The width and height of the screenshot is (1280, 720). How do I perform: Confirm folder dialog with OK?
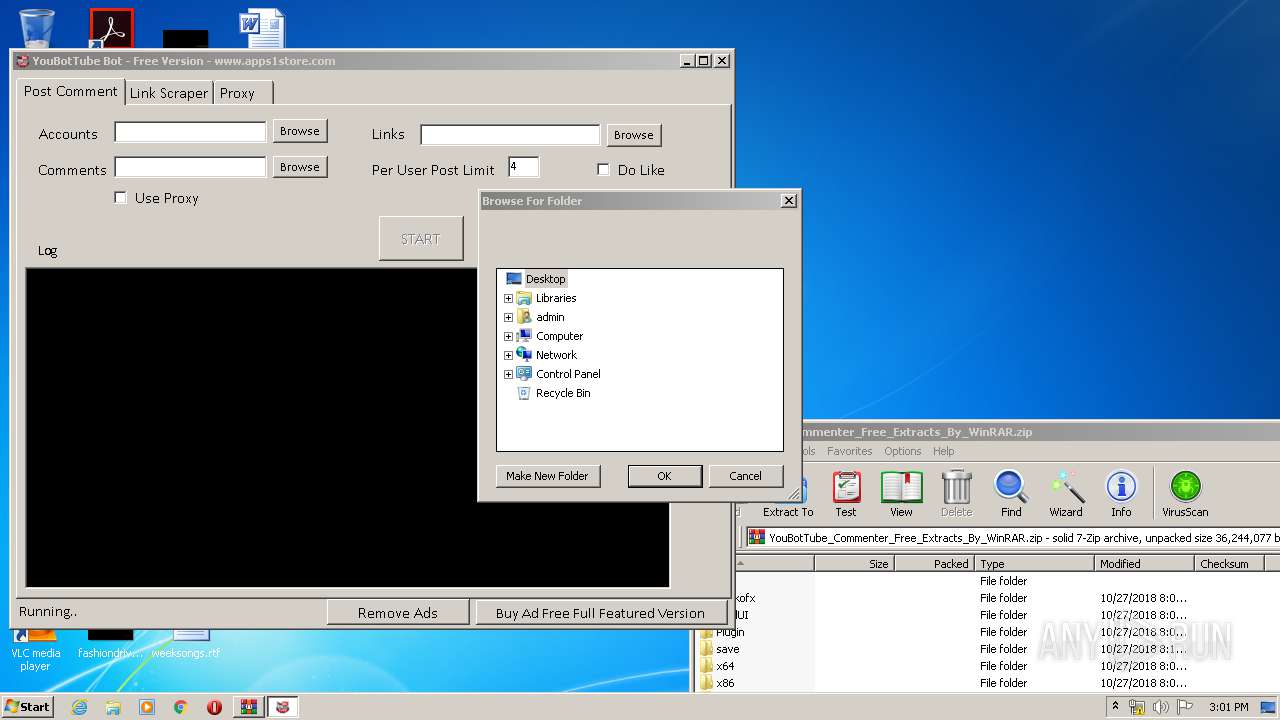(664, 476)
